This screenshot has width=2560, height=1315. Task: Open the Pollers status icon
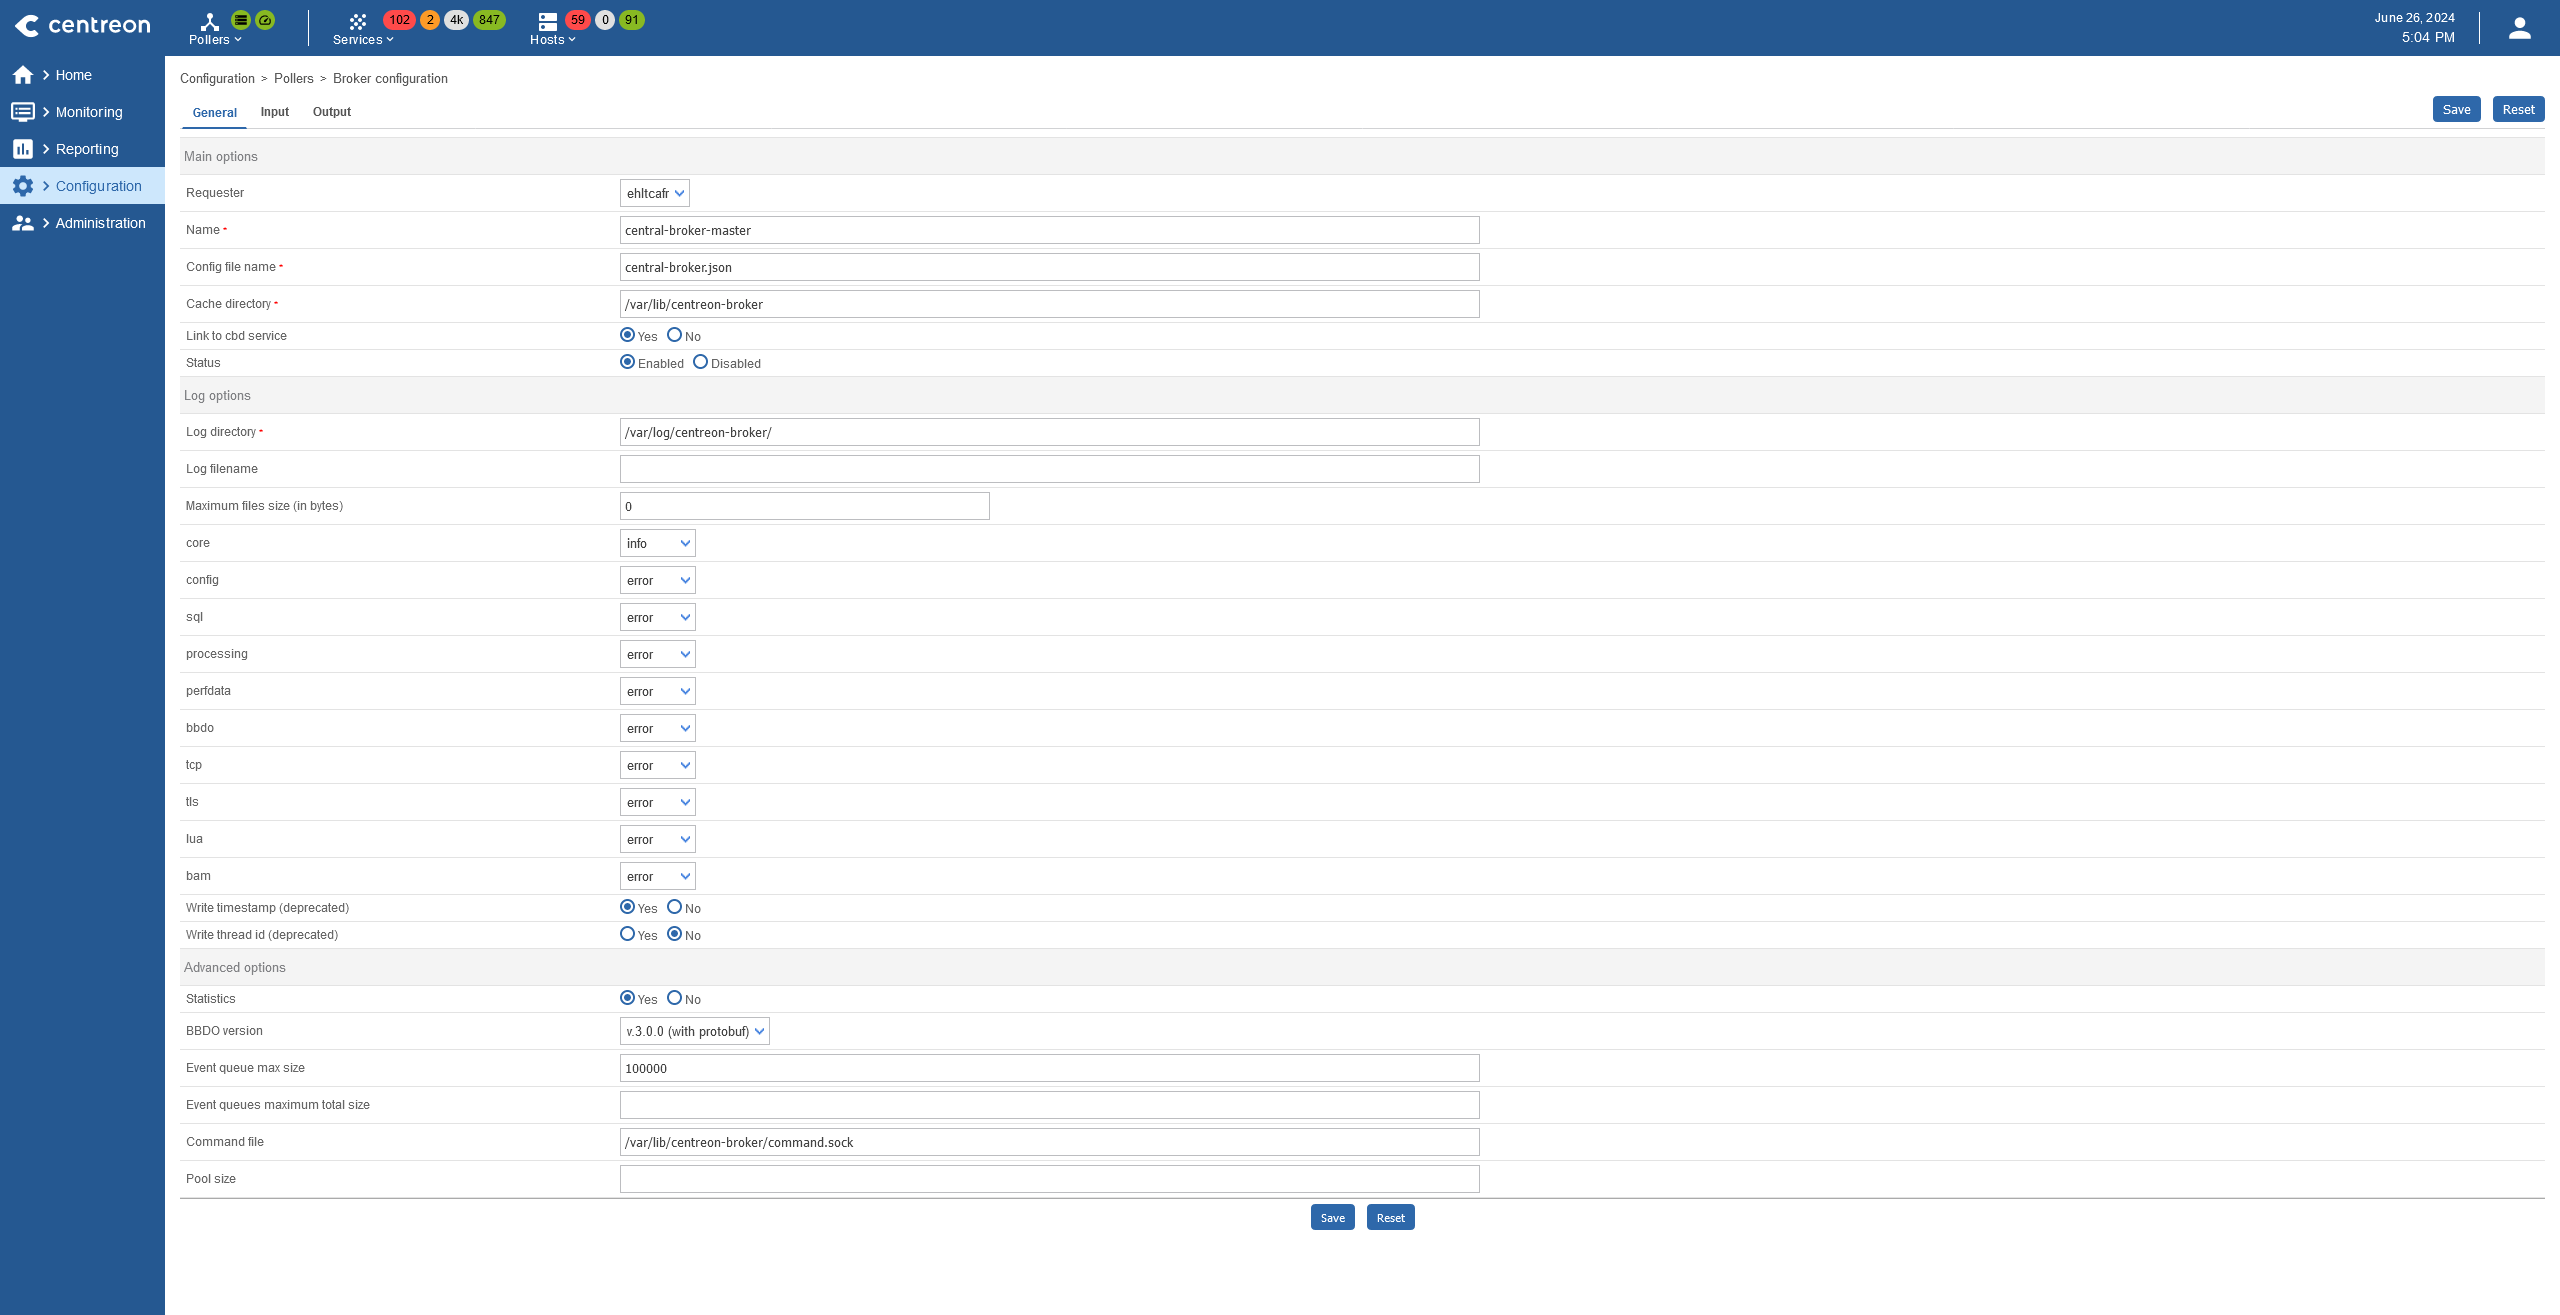click(x=209, y=21)
